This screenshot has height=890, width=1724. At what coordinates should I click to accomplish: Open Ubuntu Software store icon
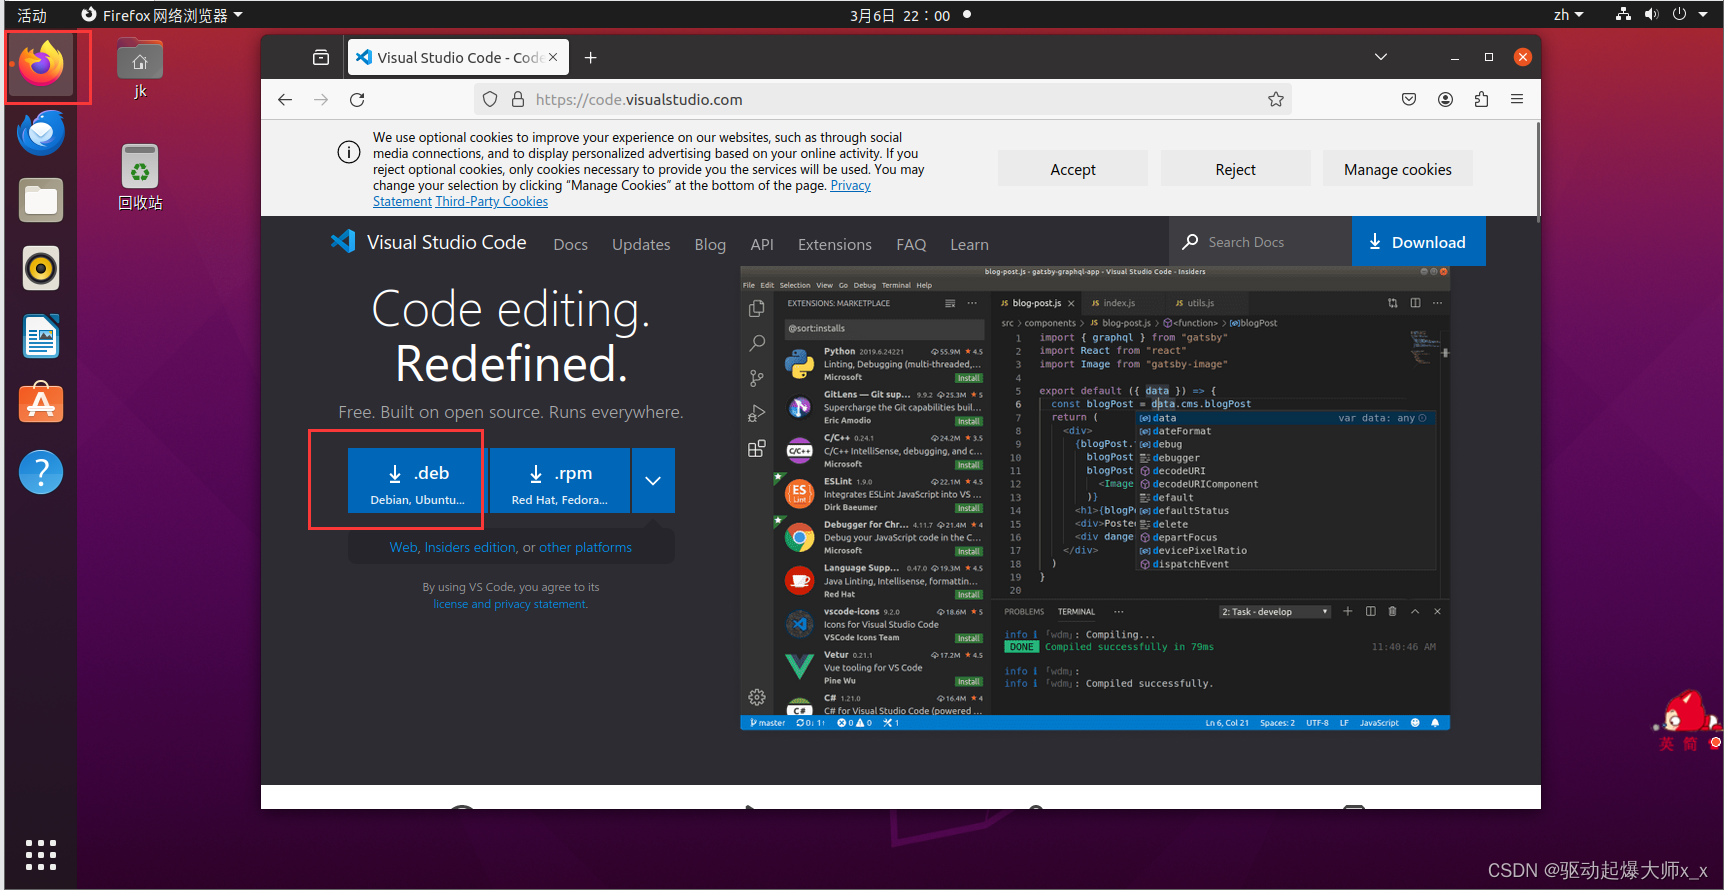pos(41,403)
